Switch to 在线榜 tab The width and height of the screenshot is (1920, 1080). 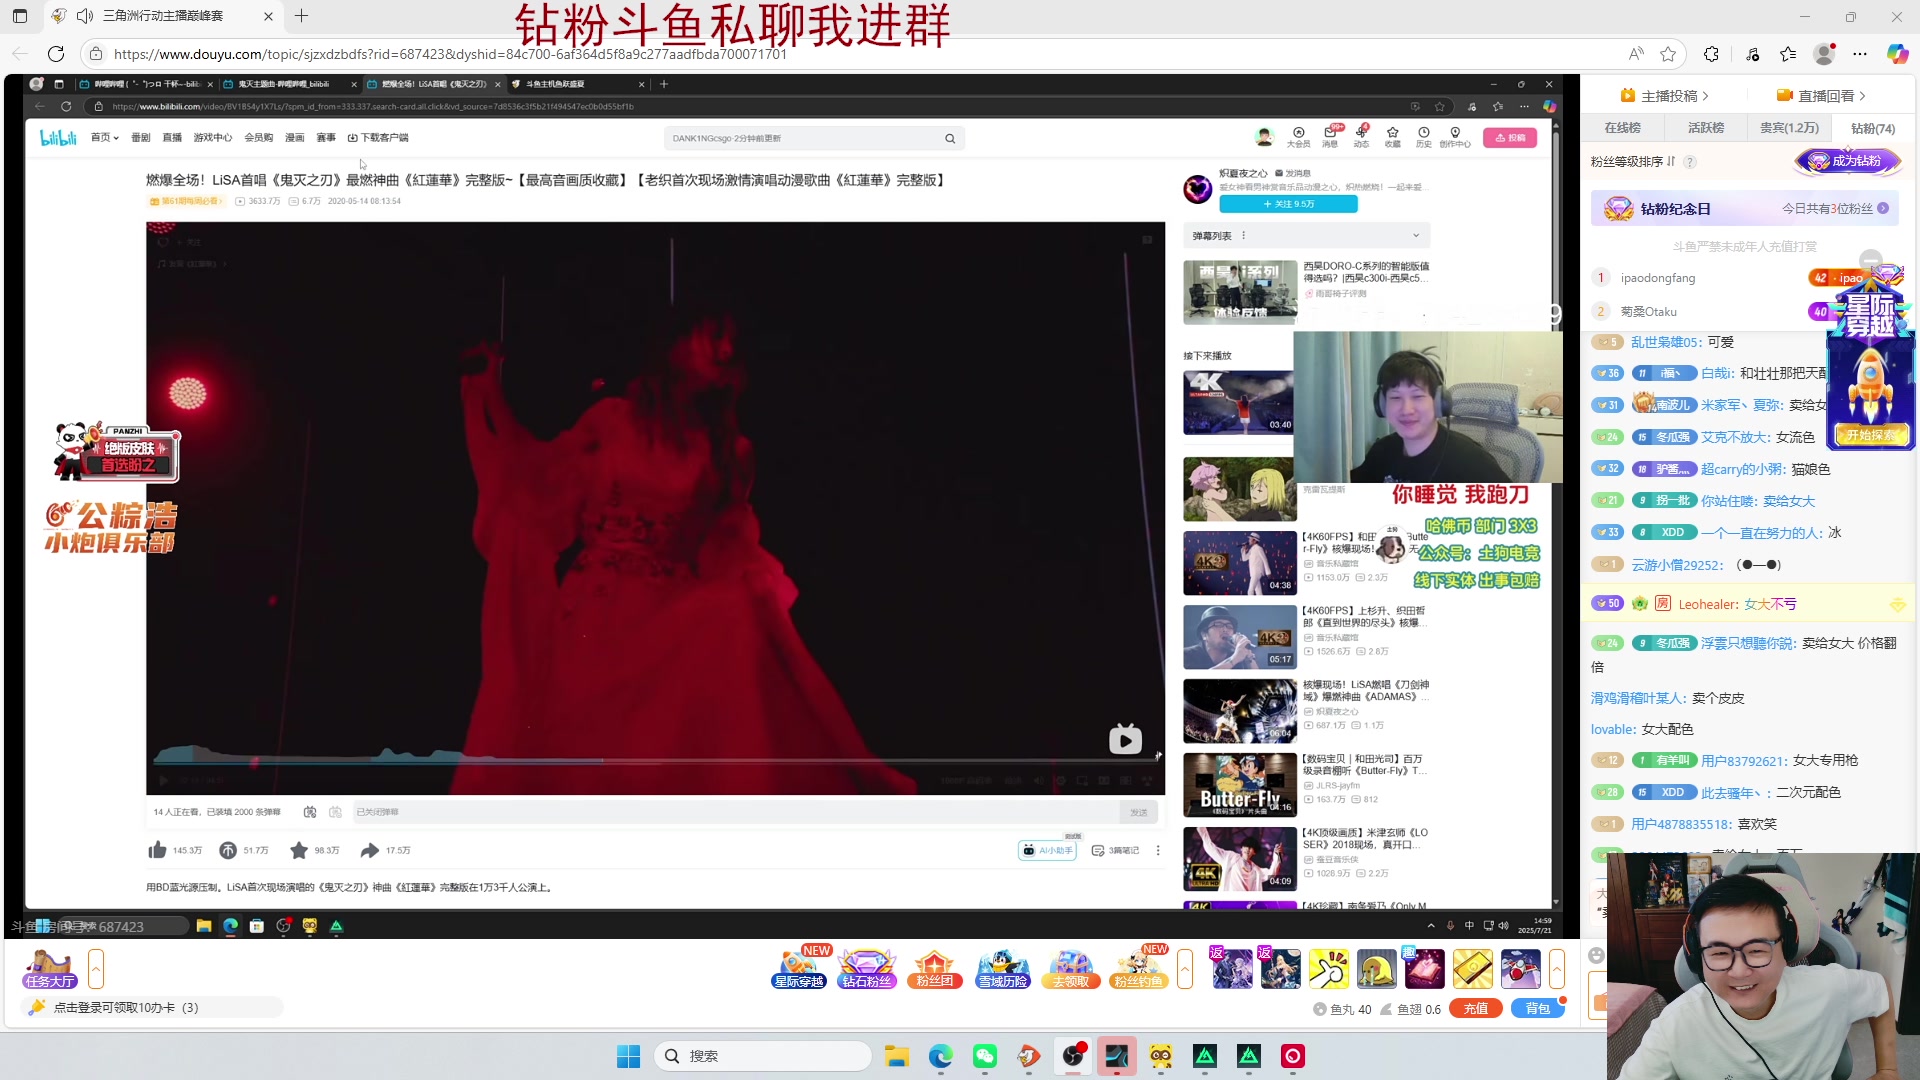tap(1622, 128)
